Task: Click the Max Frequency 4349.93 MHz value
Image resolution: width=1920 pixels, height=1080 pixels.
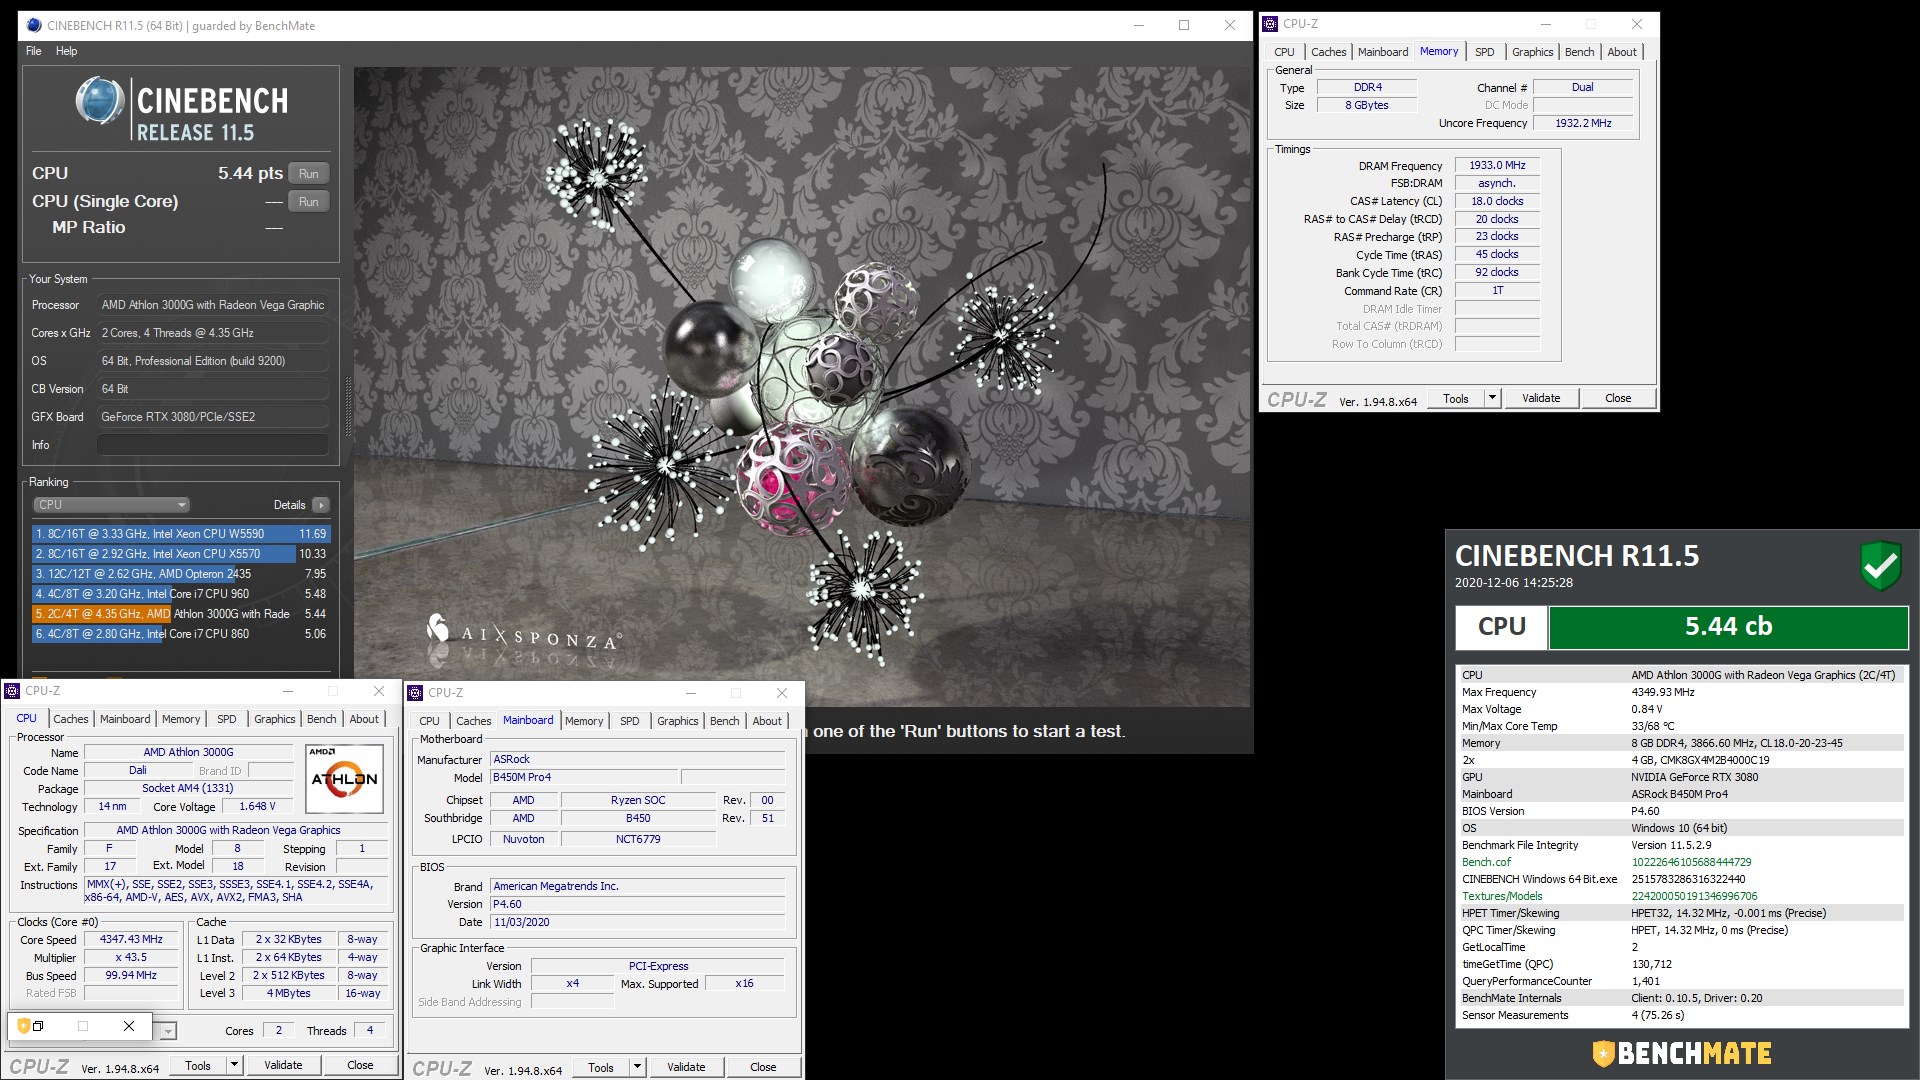Action: pos(1663,692)
